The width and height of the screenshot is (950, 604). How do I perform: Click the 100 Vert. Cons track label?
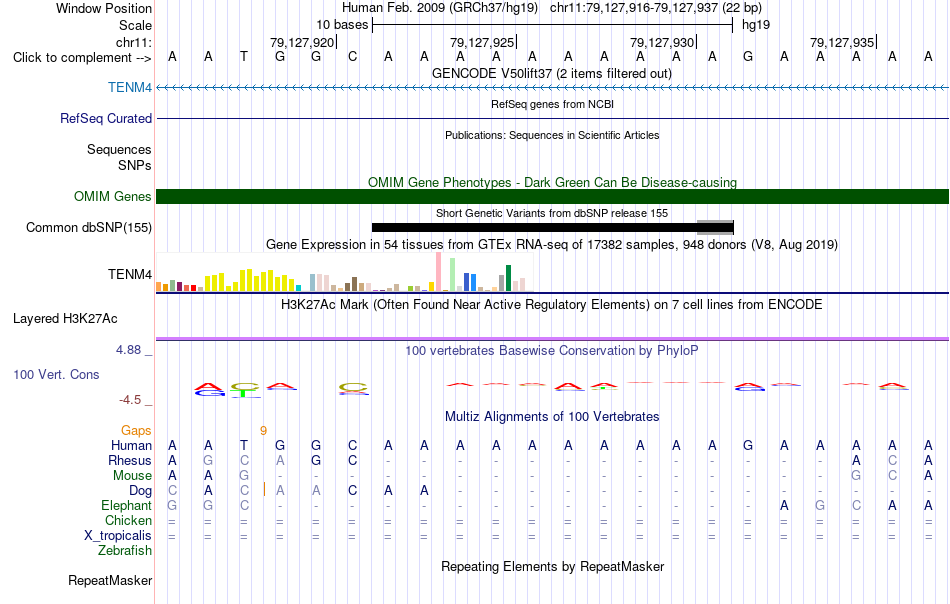[x=56, y=374]
